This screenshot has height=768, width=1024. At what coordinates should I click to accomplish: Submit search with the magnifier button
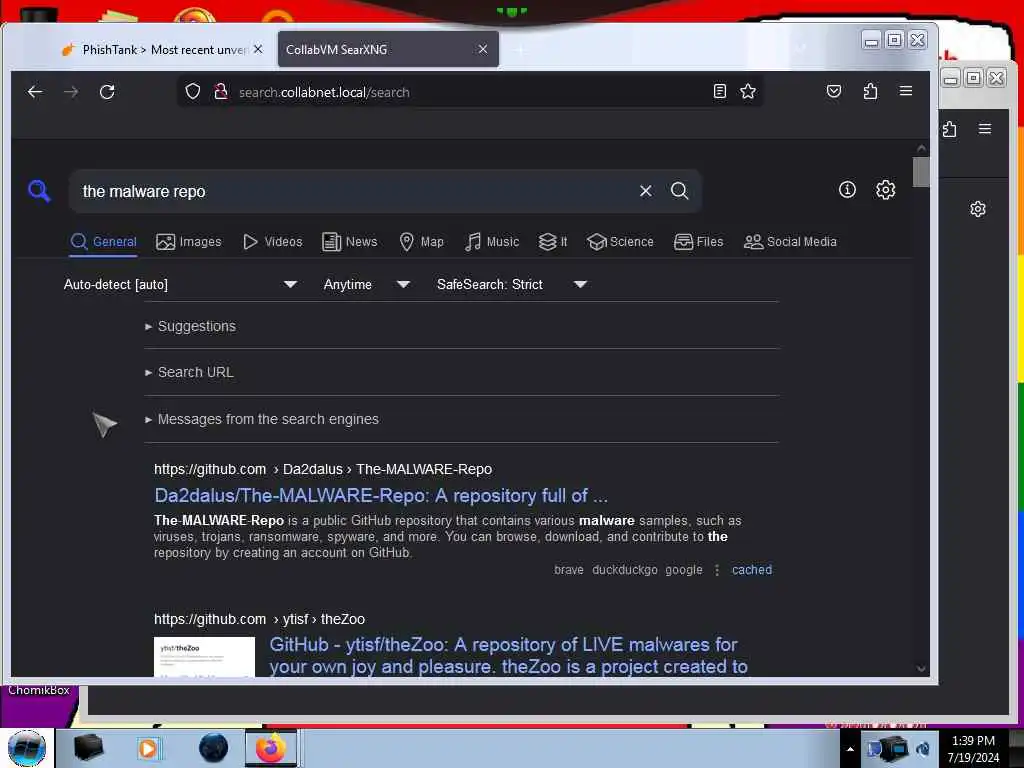tap(679, 191)
